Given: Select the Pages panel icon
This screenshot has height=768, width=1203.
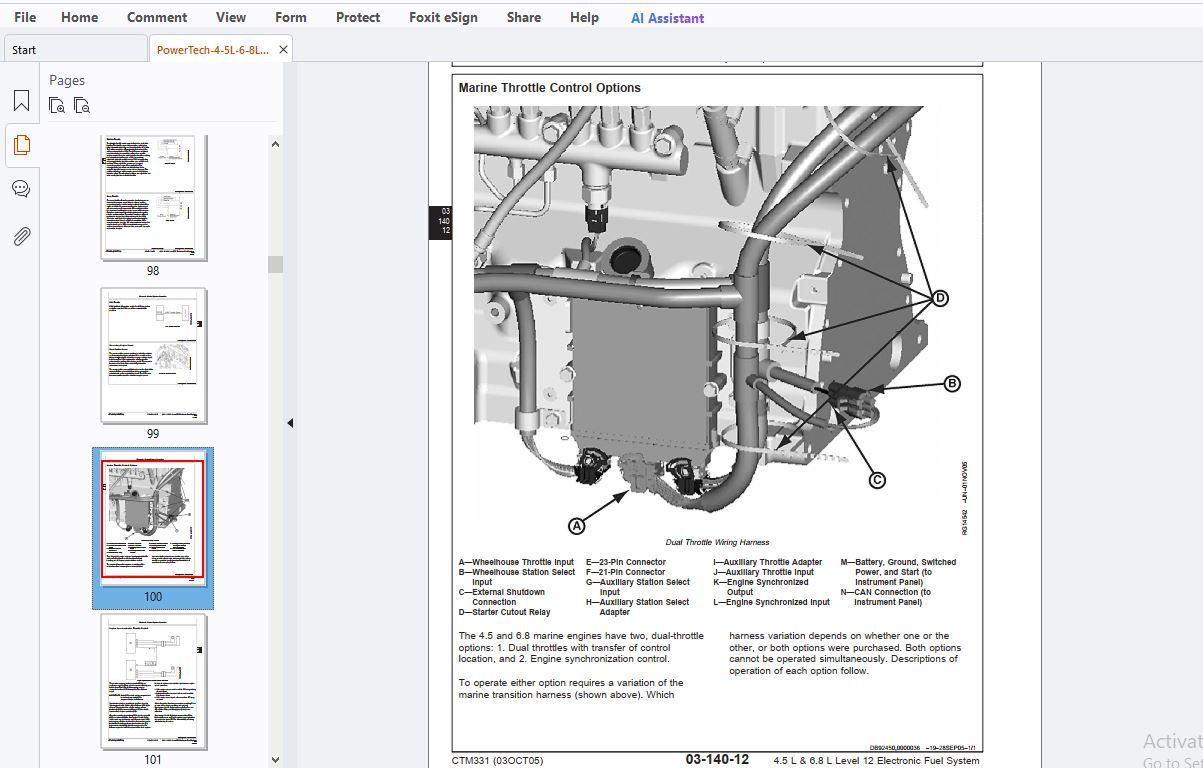Looking at the screenshot, I should coord(21,145).
